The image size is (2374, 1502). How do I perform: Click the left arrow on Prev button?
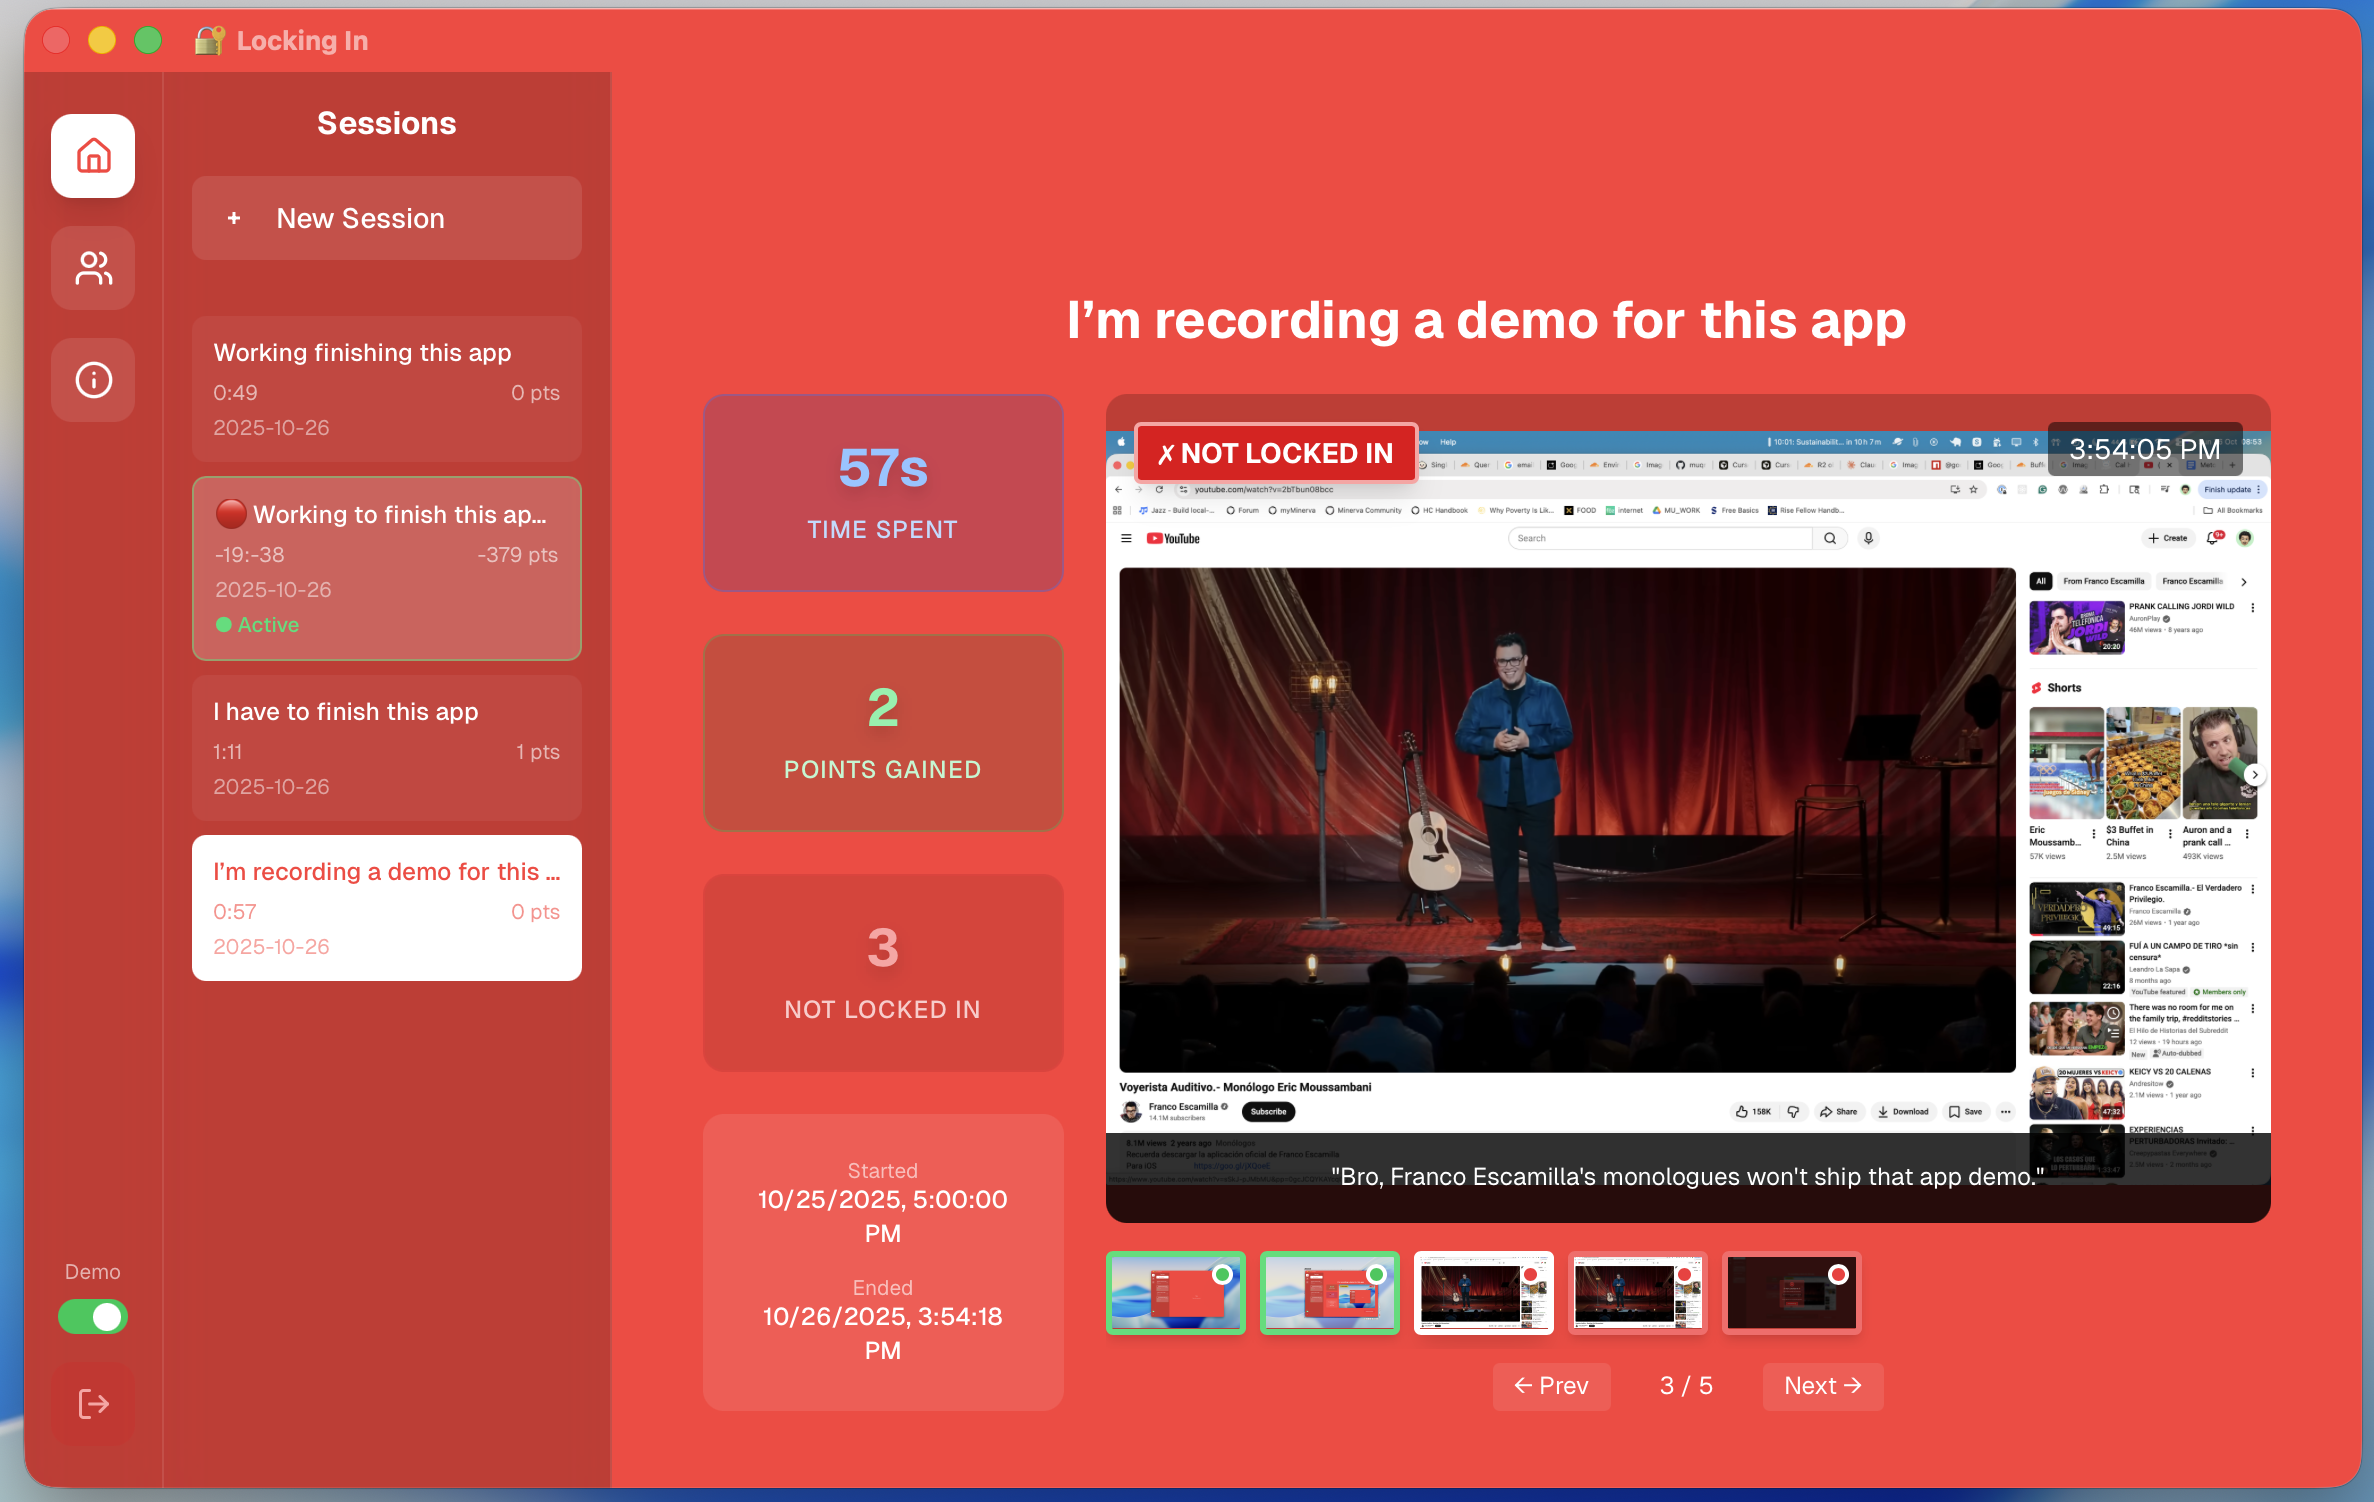pos(1522,1386)
